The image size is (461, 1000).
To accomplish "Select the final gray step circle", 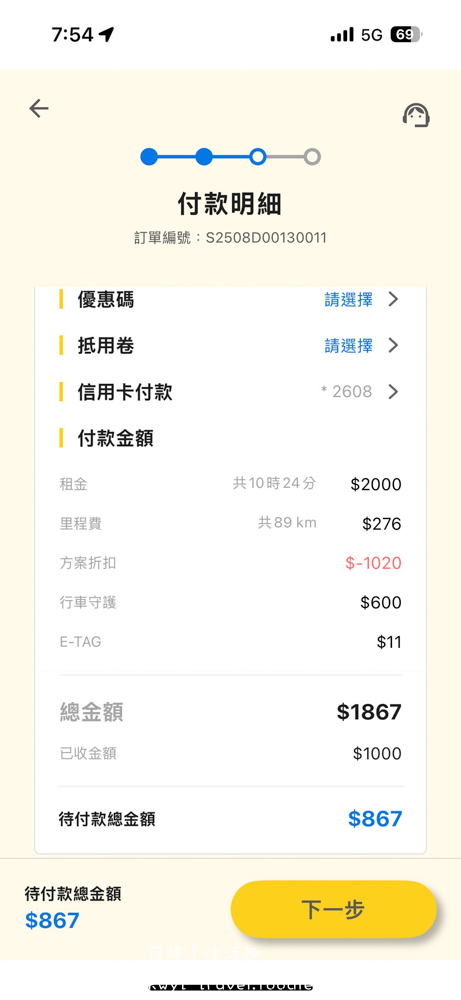I will tap(312, 157).
